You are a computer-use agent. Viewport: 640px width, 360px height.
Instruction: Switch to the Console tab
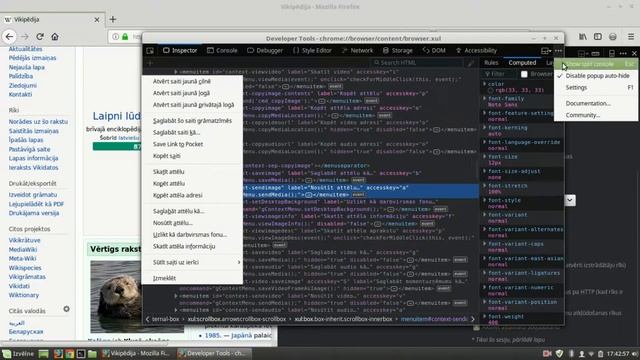point(222,51)
